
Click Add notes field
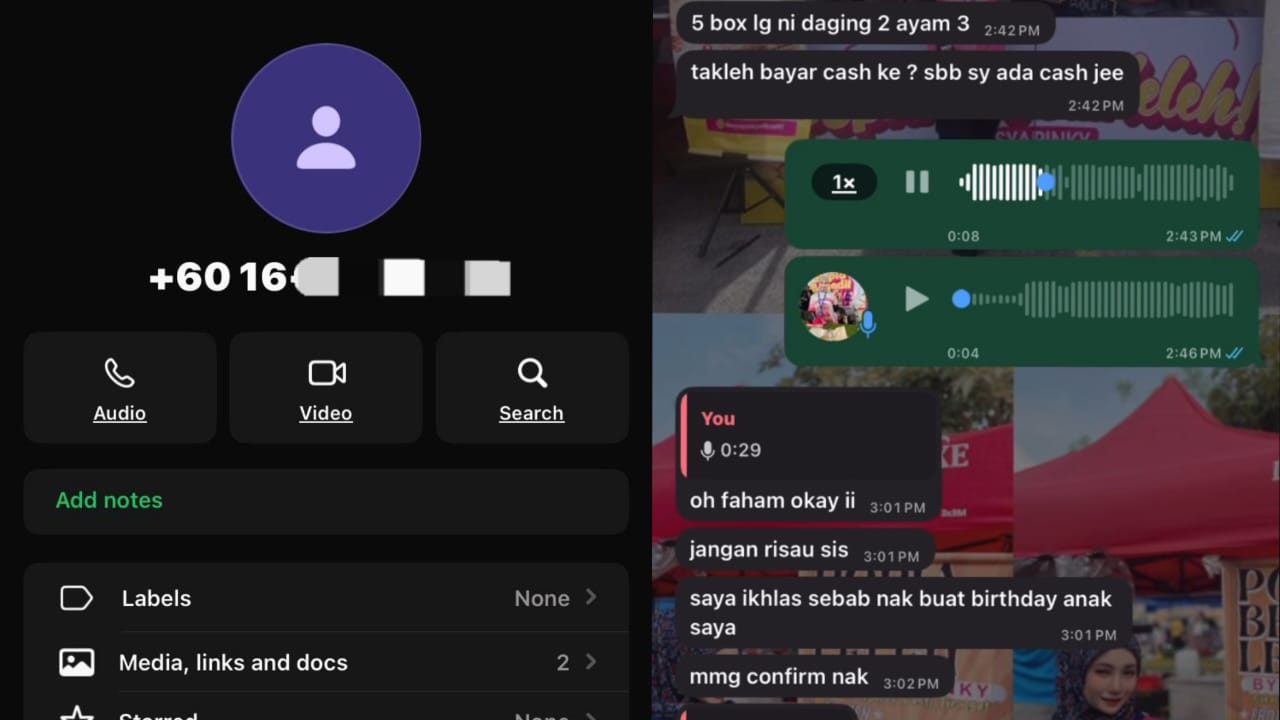[x=326, y=500]
